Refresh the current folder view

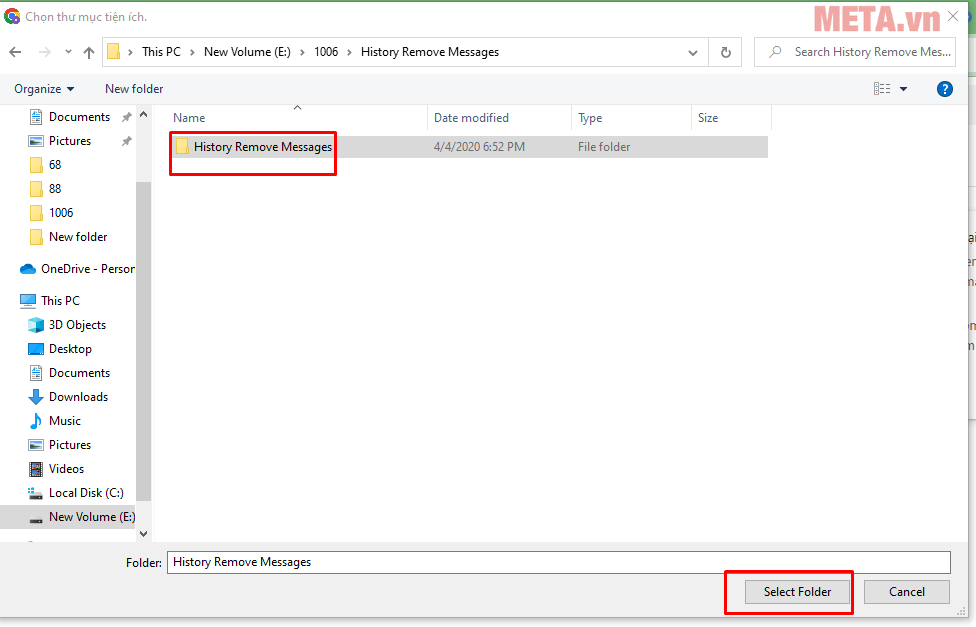[725, 51]
